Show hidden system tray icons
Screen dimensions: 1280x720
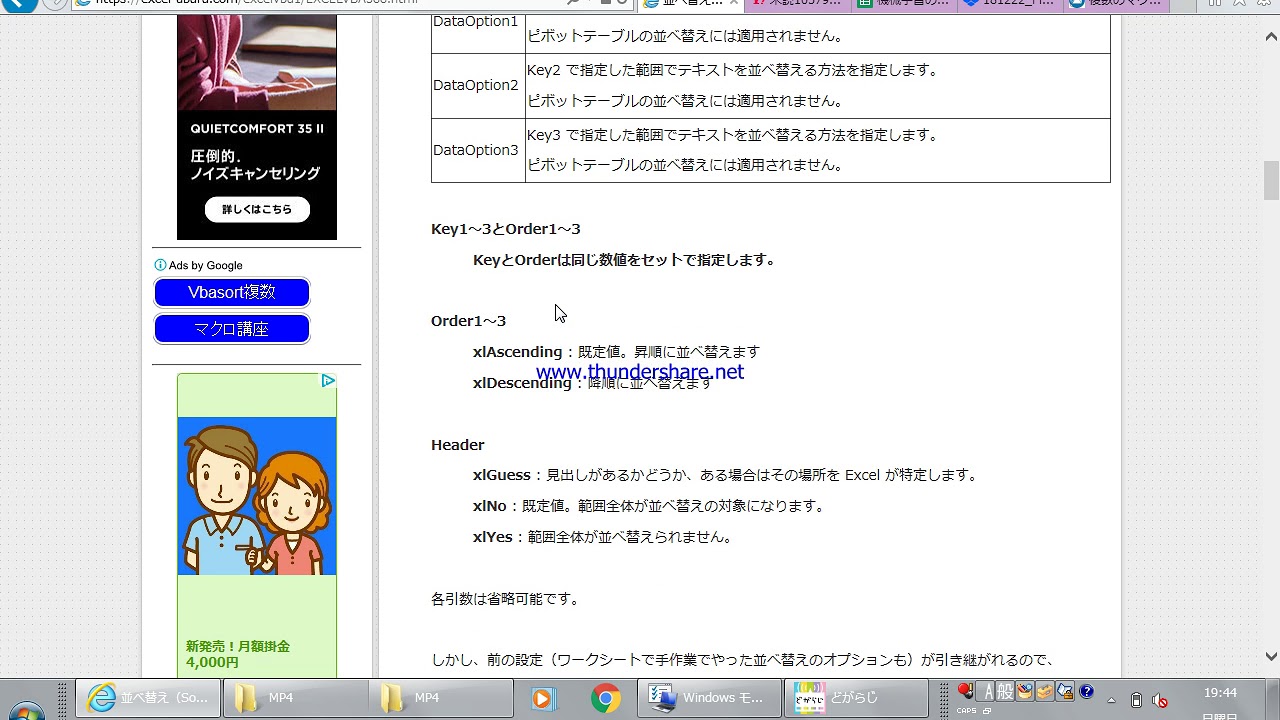(1111, 700)
